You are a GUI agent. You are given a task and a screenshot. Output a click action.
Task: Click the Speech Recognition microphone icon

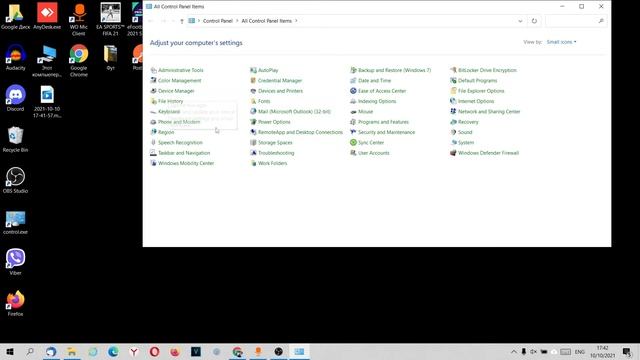point(153,142)
